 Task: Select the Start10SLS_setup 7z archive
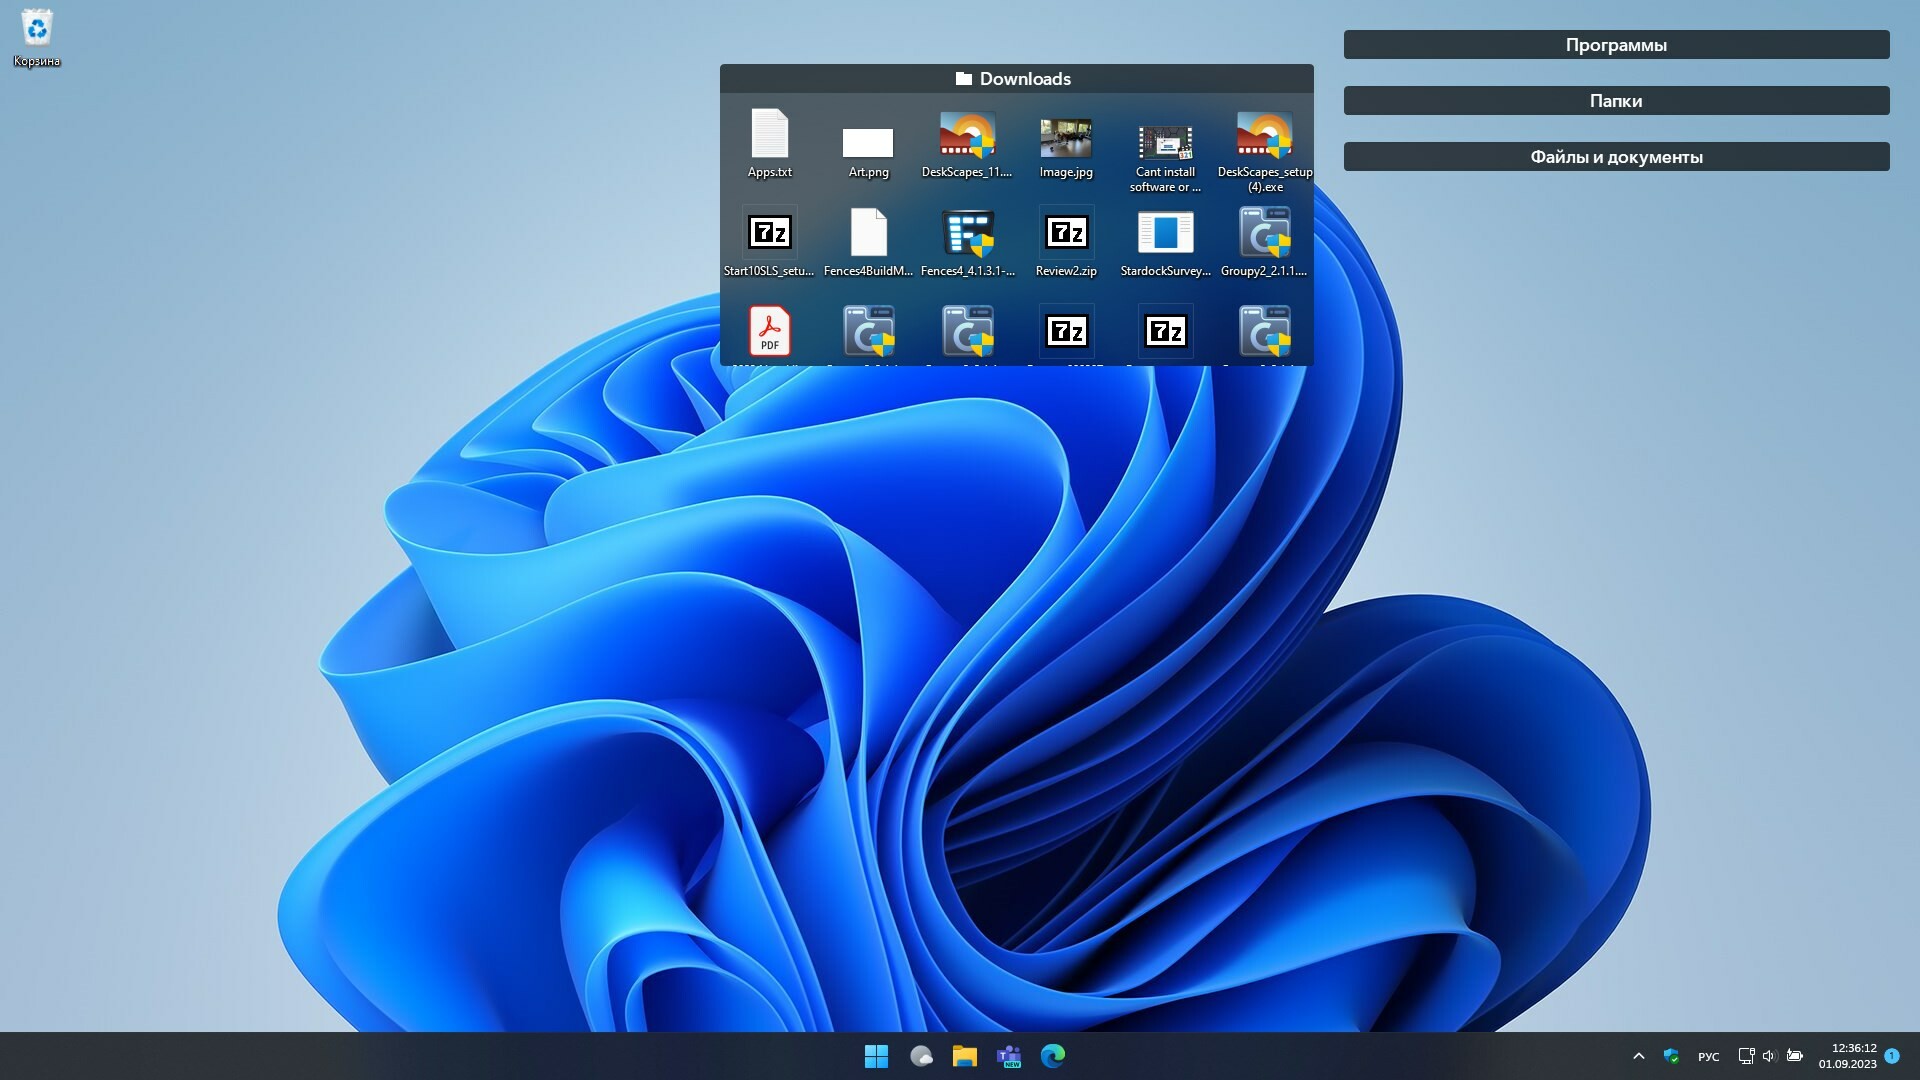769,233
